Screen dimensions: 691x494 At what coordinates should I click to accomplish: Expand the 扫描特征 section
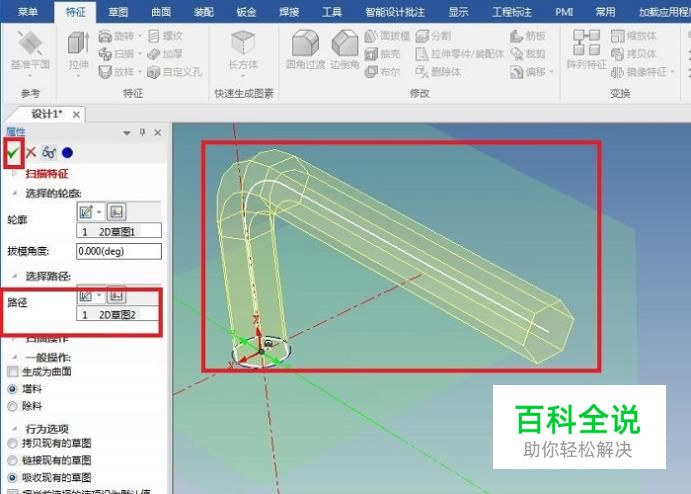(14, 174)
